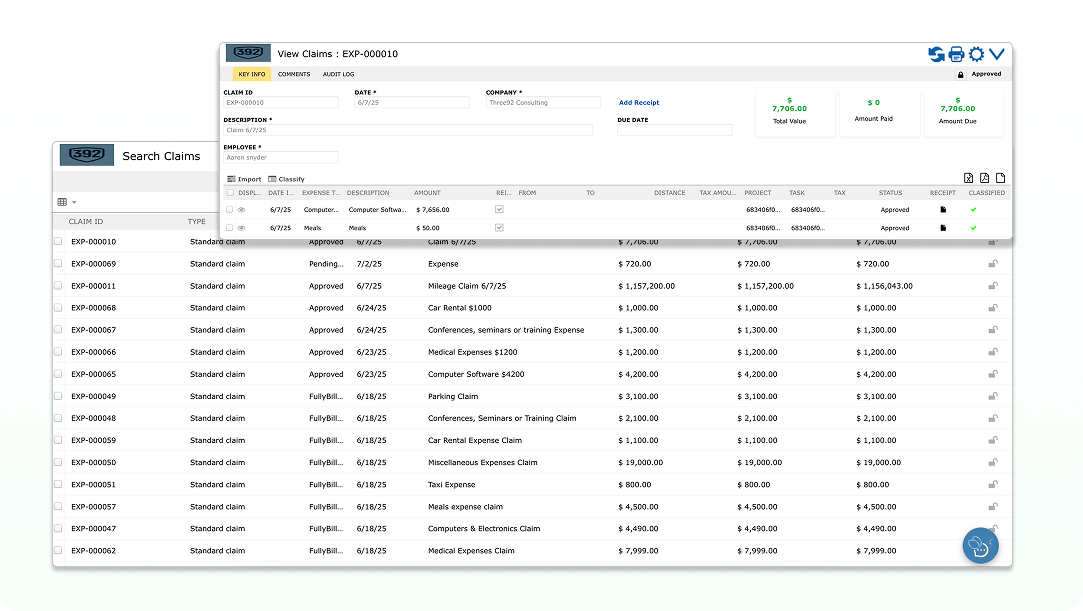Toggle display eye icon for Meals line
Image resolution: width=1083 pixels, height=611 pixels.
(x=242, y=228)
